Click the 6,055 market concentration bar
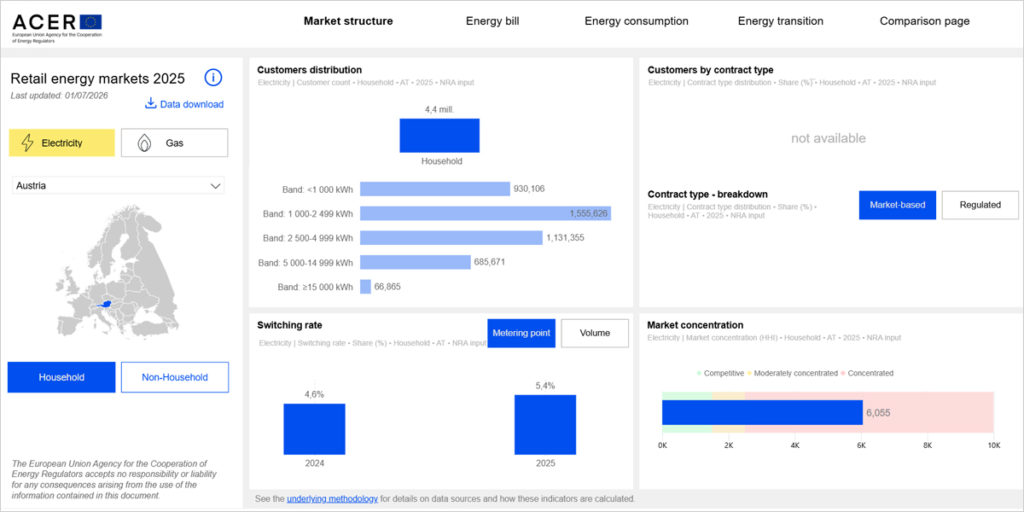Image resolution: width=1024 pixels, height=512 pixels. (762, 413)
